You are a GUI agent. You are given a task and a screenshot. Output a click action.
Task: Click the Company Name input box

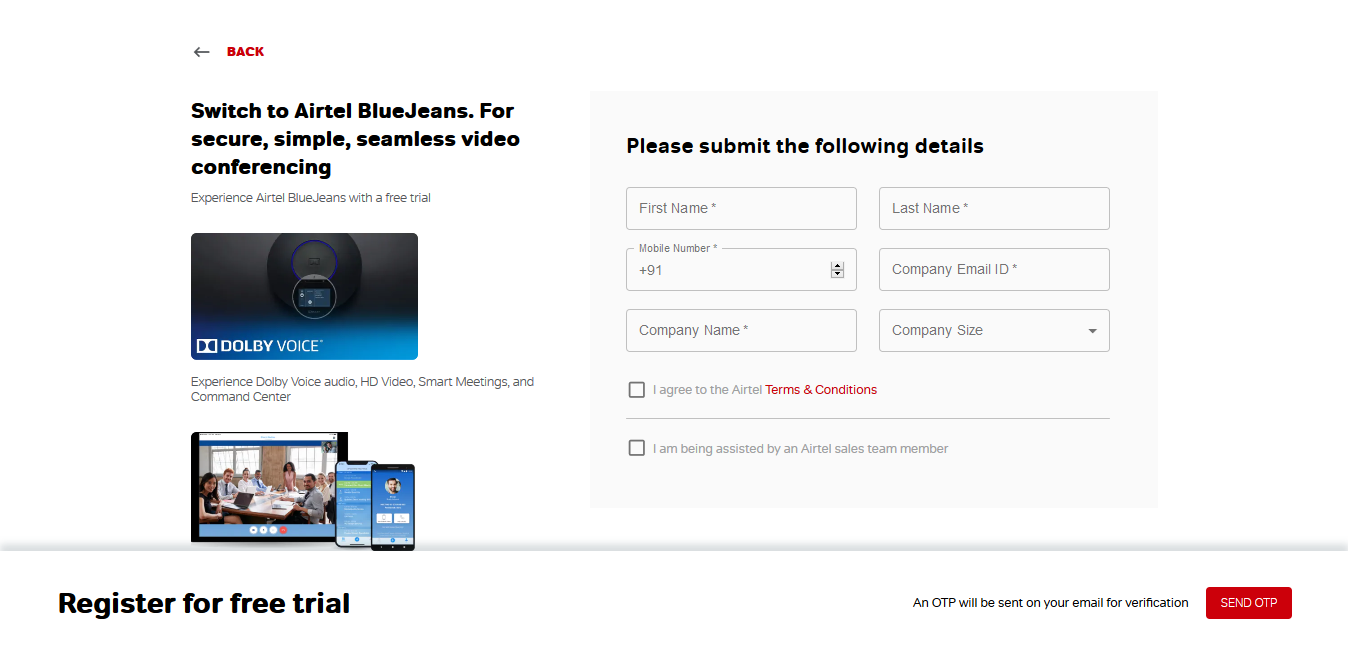click(741, 330)
